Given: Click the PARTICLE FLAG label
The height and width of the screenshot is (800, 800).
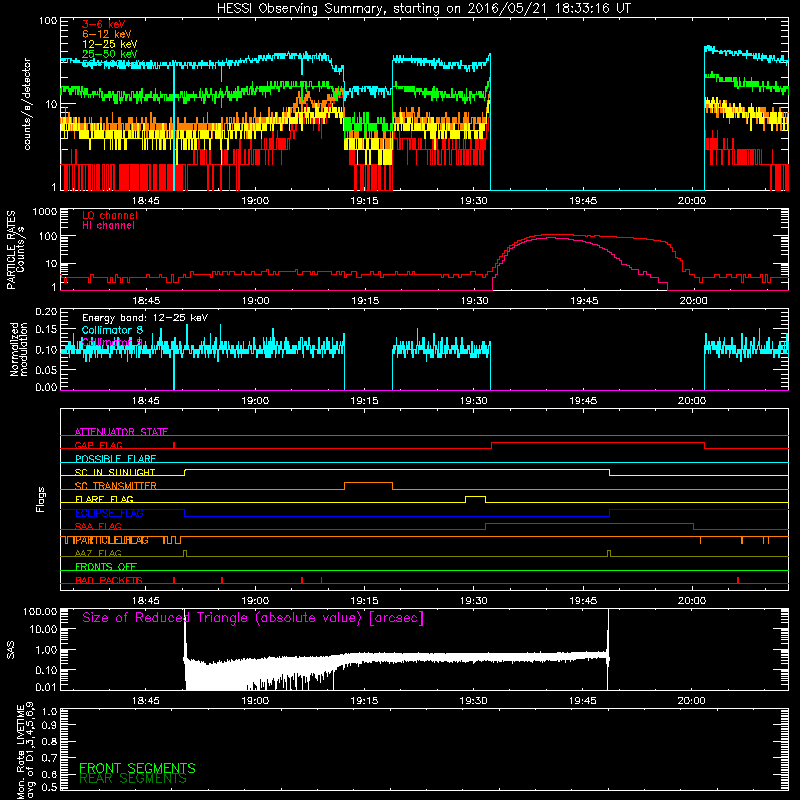Looking at the screenshot, I should click(112, 540).
